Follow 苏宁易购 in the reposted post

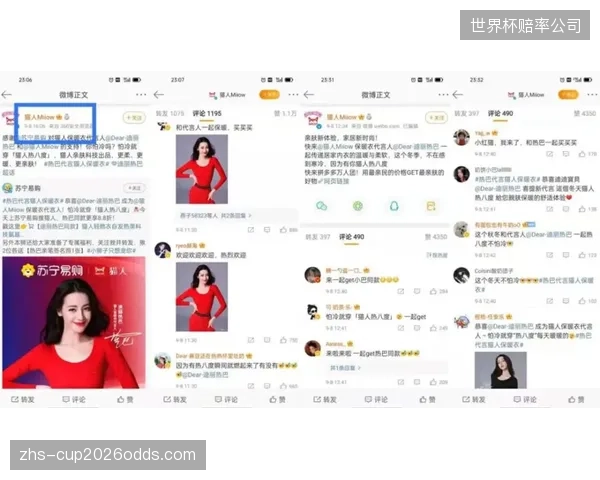click(x=134, y=188)
